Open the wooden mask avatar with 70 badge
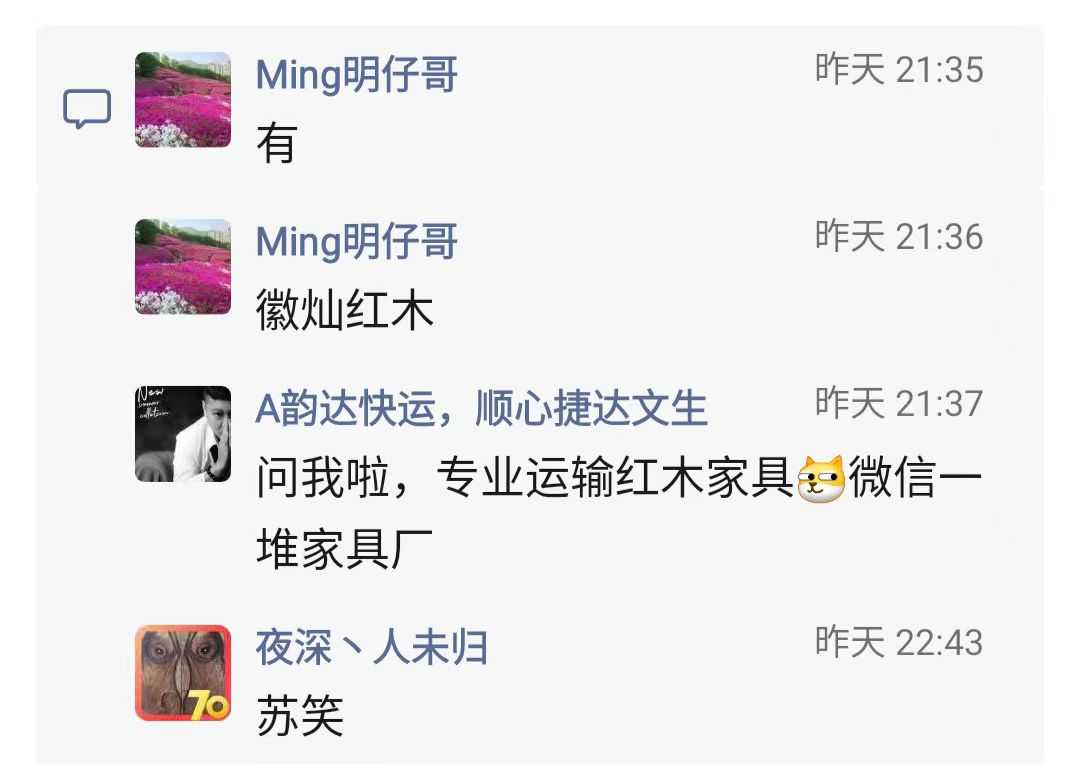The image size is (1080, 784). [183, 673]
